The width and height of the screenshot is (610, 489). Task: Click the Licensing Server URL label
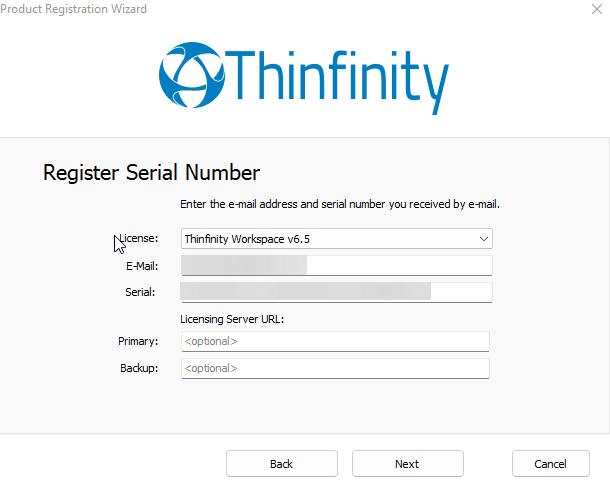230,320
